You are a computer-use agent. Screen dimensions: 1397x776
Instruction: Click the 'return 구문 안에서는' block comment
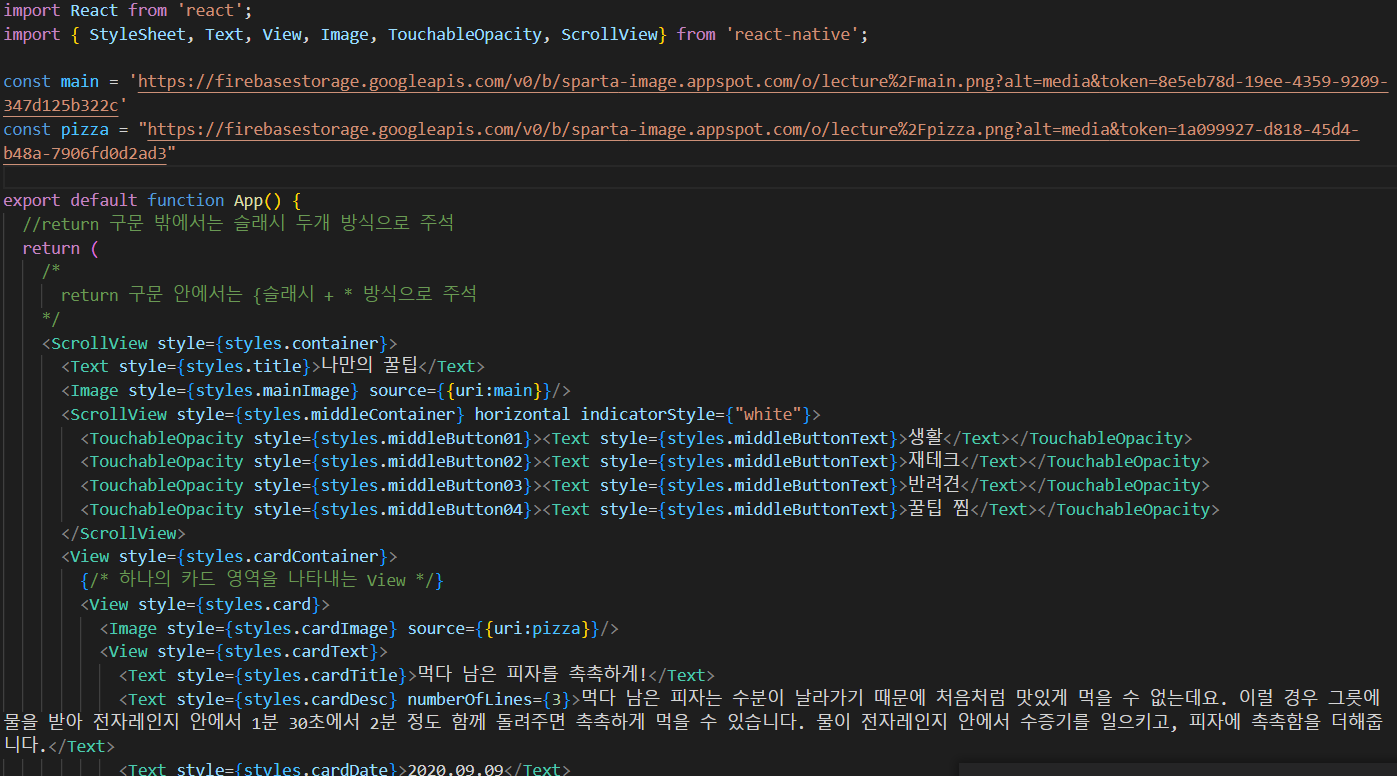pos(269,294)
